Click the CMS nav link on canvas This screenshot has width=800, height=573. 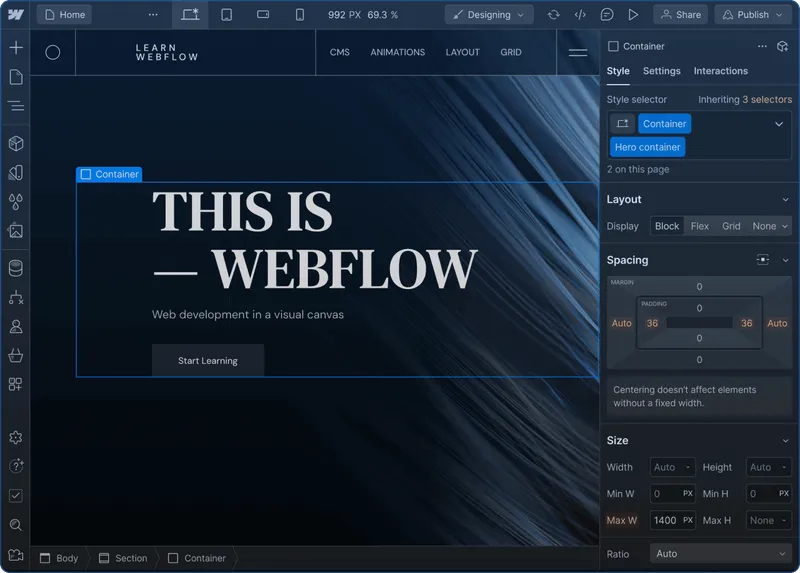(x=339, y=52)
